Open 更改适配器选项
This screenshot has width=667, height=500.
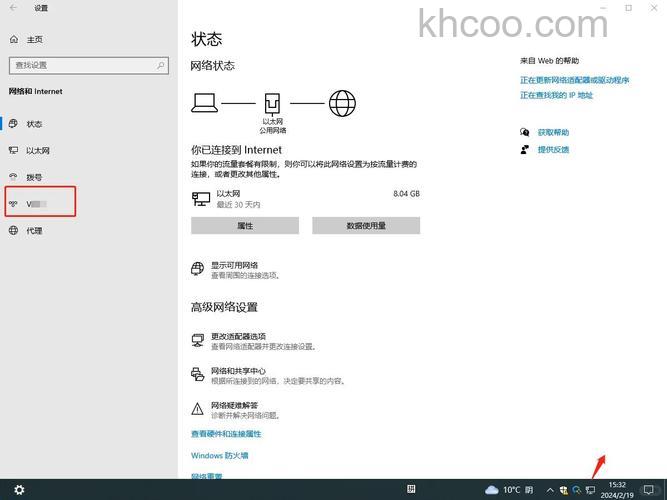[239, 336]
